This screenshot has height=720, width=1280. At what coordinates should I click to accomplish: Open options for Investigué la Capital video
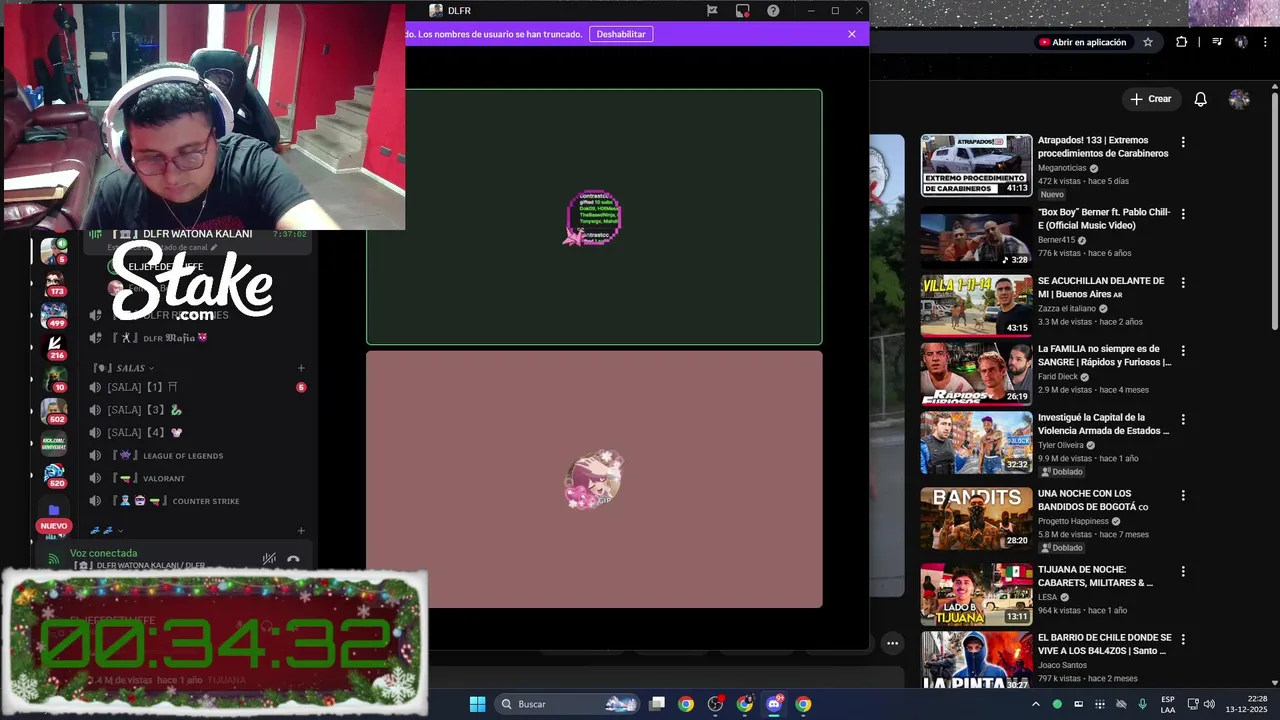pos(1183,419)
